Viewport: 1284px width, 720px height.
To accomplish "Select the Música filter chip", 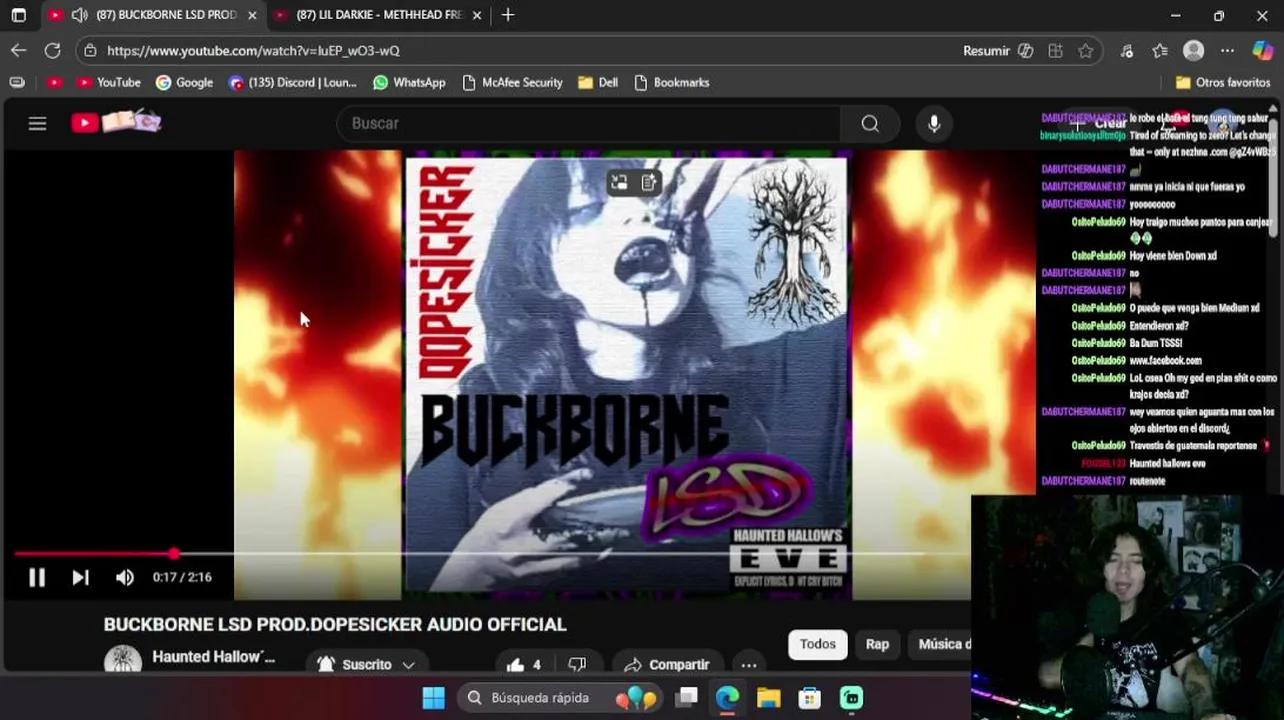I will [939, 644].
